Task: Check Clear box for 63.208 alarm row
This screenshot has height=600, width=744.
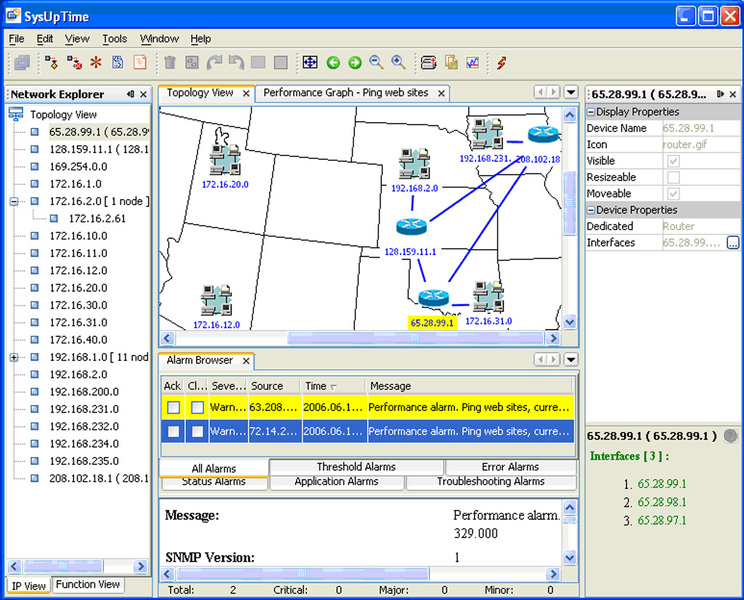Action: [197, 407]
